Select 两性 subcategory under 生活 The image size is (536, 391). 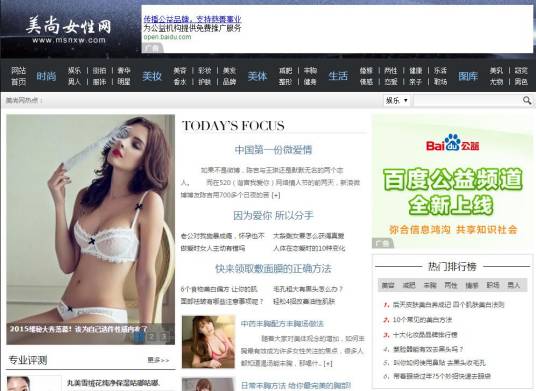pyautogui.click(x=391, y=70)
